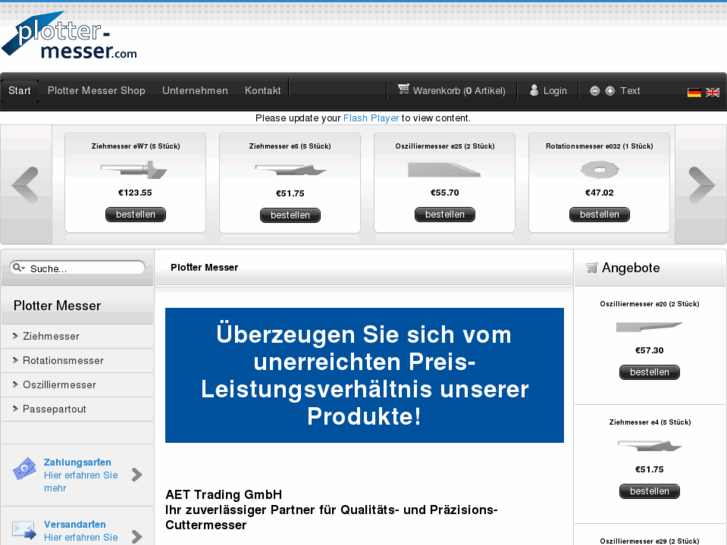Go to previous carousel products arrow
This screenshot has width=727, height=545.
point(26,185)
